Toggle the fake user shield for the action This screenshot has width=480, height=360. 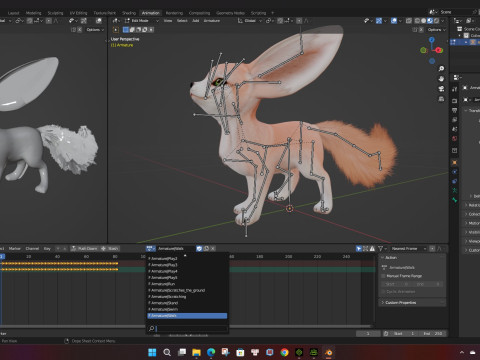tap(199, 248)
